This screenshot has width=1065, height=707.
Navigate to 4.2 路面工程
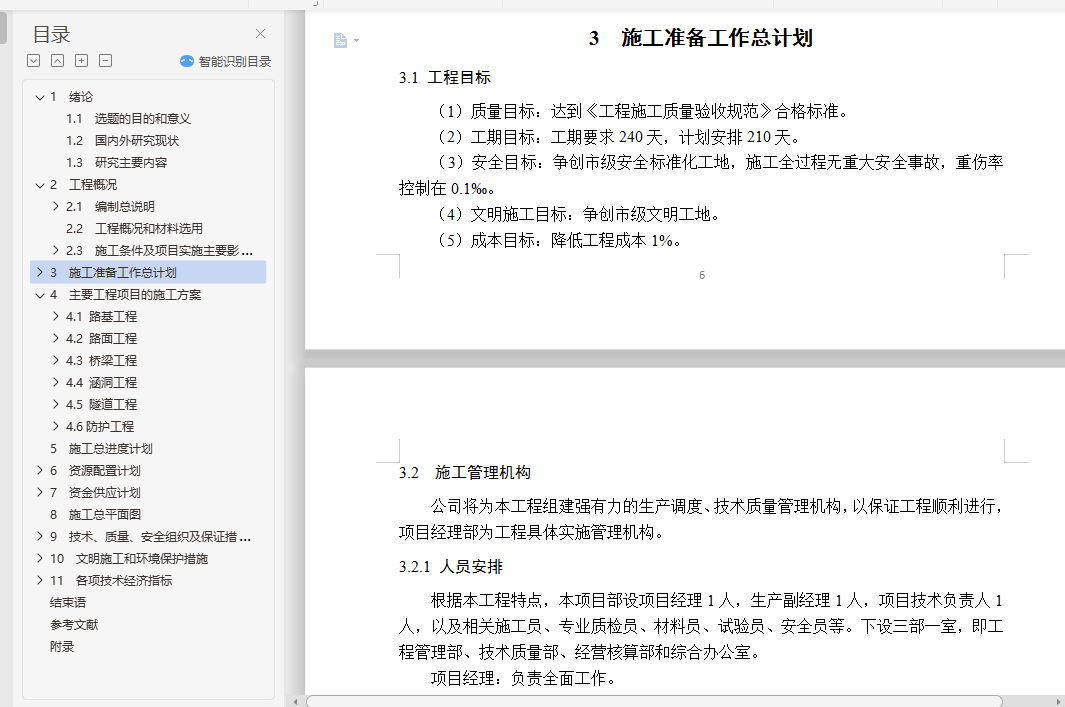pyautogui.click(x=101, y=338)
